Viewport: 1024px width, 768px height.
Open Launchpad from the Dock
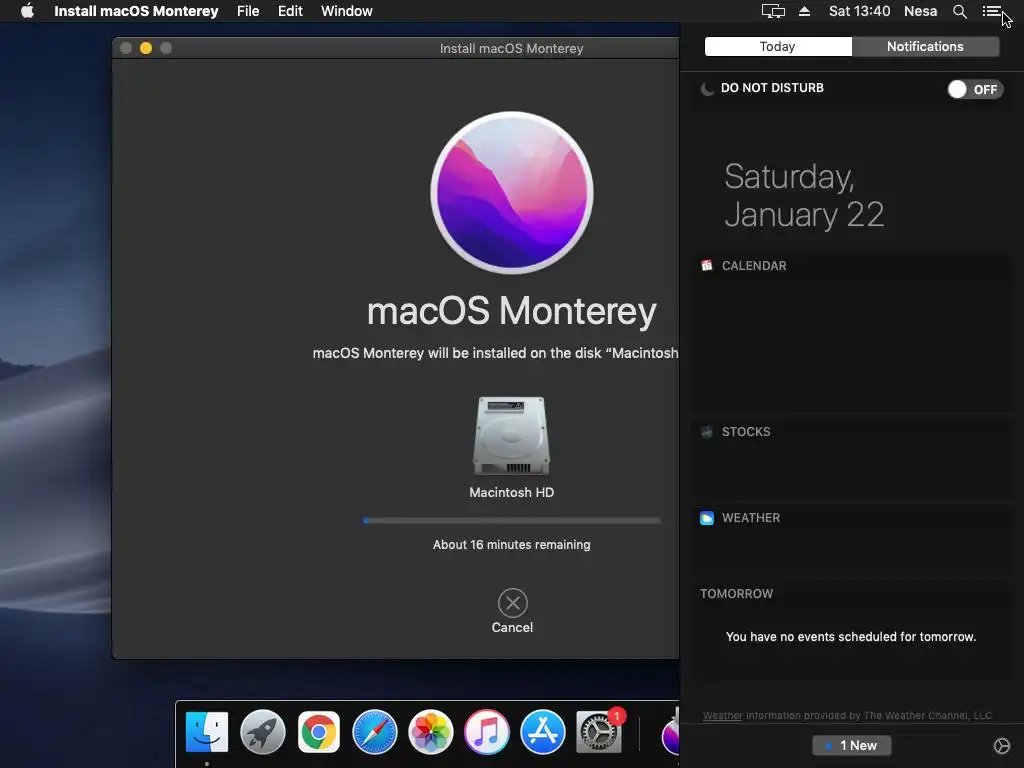click(x=263, y=732)
